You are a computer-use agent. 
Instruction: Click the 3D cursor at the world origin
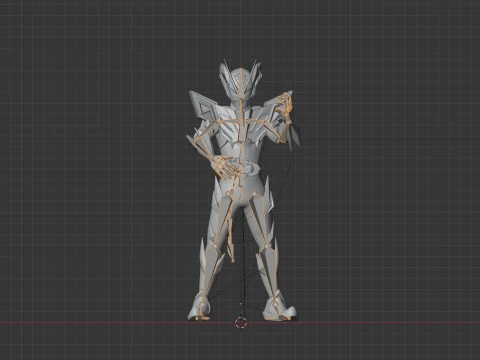click(241, 323)
